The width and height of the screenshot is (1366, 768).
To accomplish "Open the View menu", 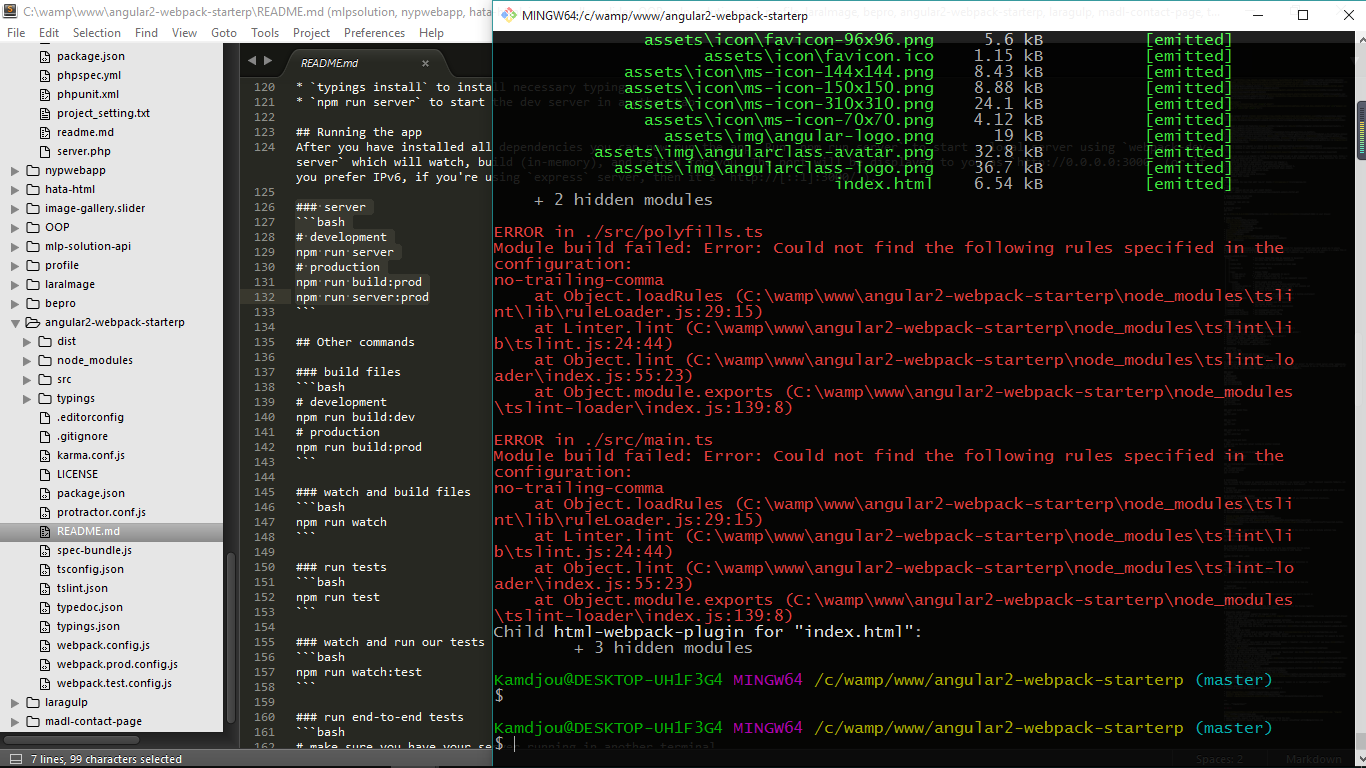I will tap(184, 33).
